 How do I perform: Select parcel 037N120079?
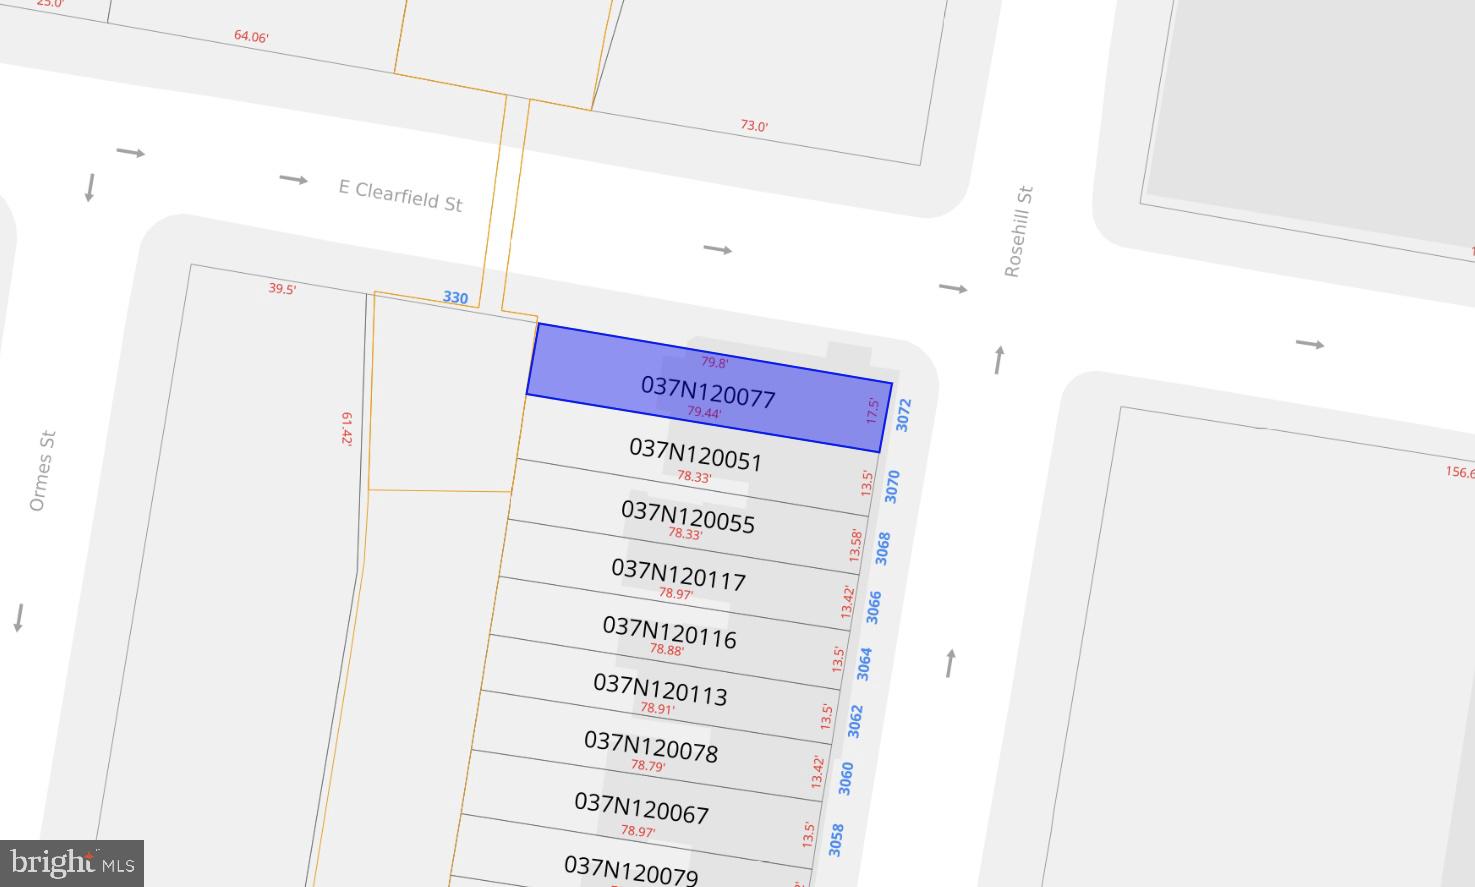pyautogui.click(x=631, y=870)
